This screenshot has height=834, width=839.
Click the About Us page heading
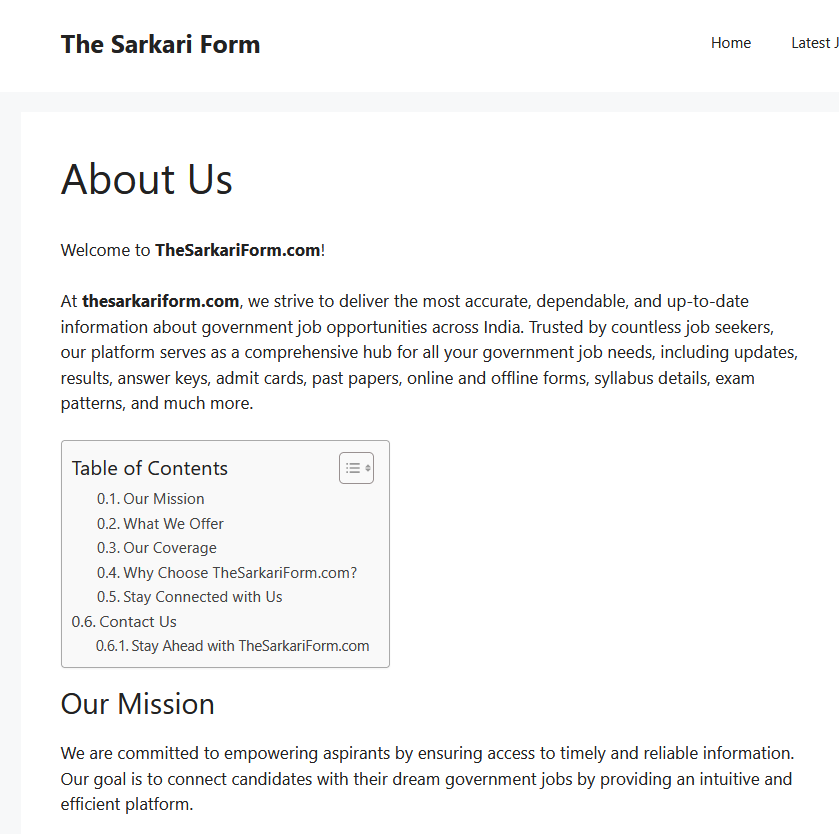[x=147, y=179]
